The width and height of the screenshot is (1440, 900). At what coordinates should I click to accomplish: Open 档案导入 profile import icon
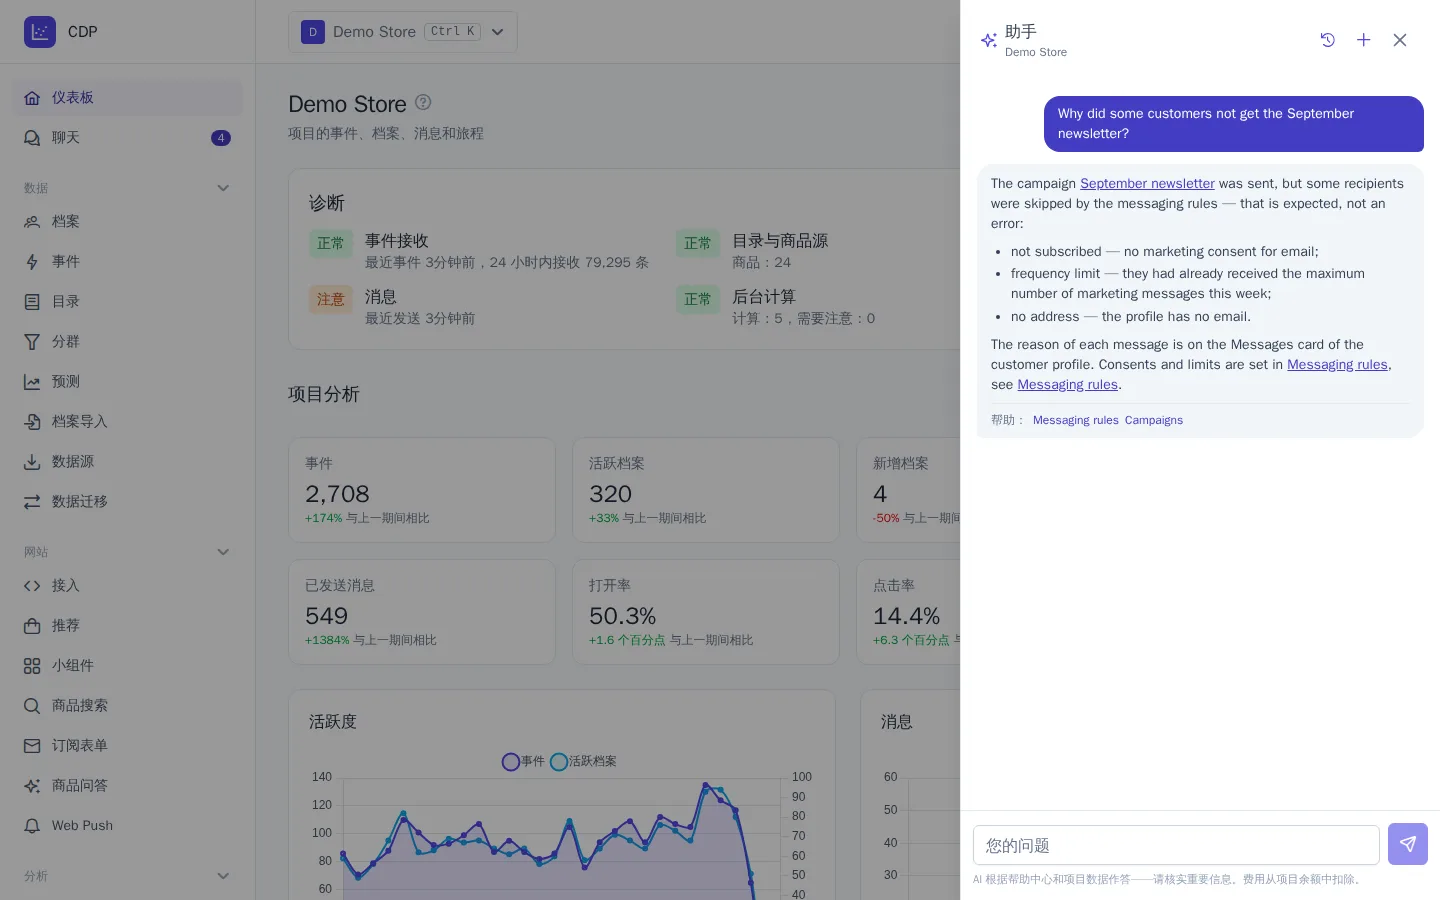click(x=32, y=422)
